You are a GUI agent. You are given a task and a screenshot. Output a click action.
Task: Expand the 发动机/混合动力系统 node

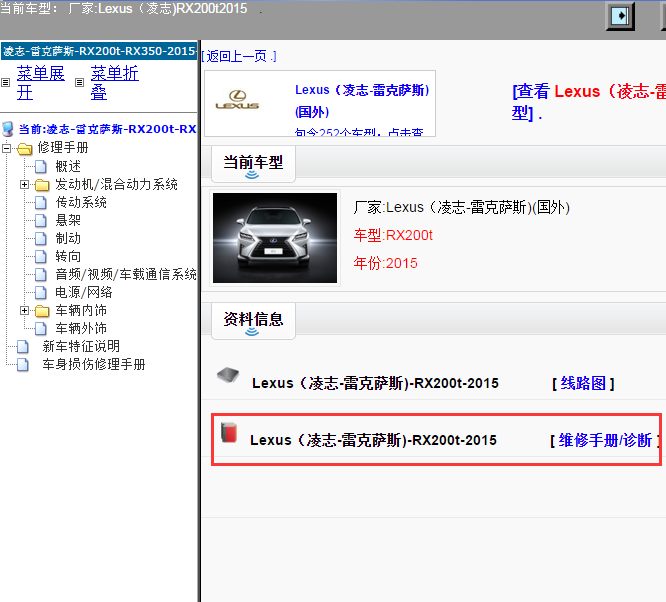tap(24, 184)
